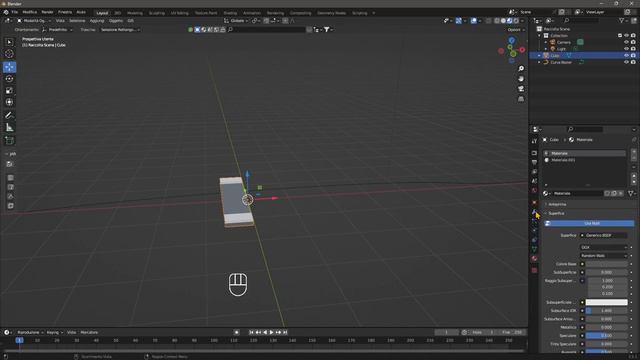Toggle camera view icon in viewport
The image size is (640, 360).
tap(521, 89)
